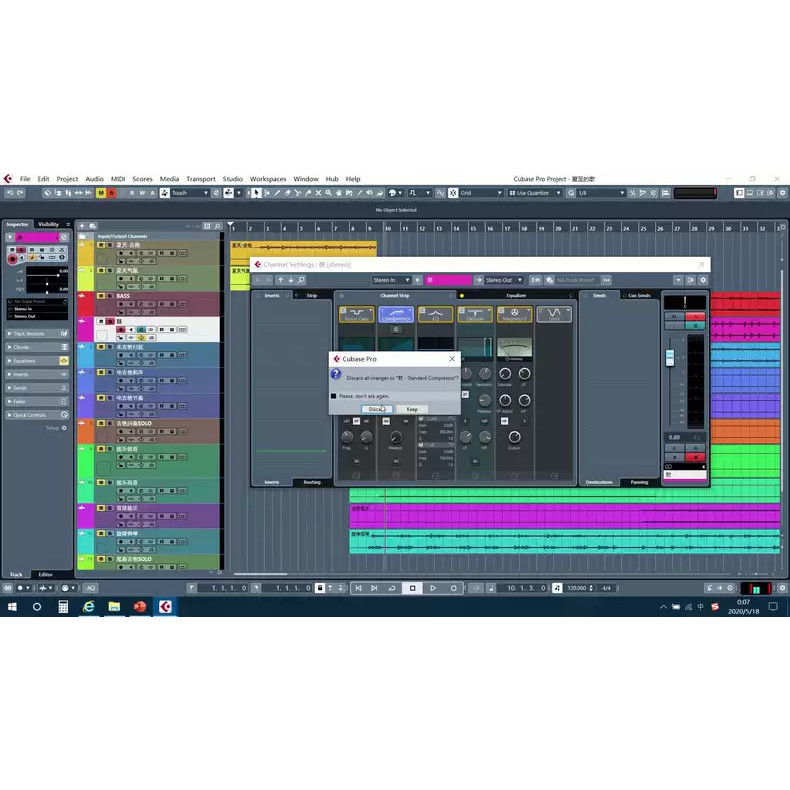Select the Object Selection arrow tool
The height and width of the screenshot is (790, 790).
[256, 193]
